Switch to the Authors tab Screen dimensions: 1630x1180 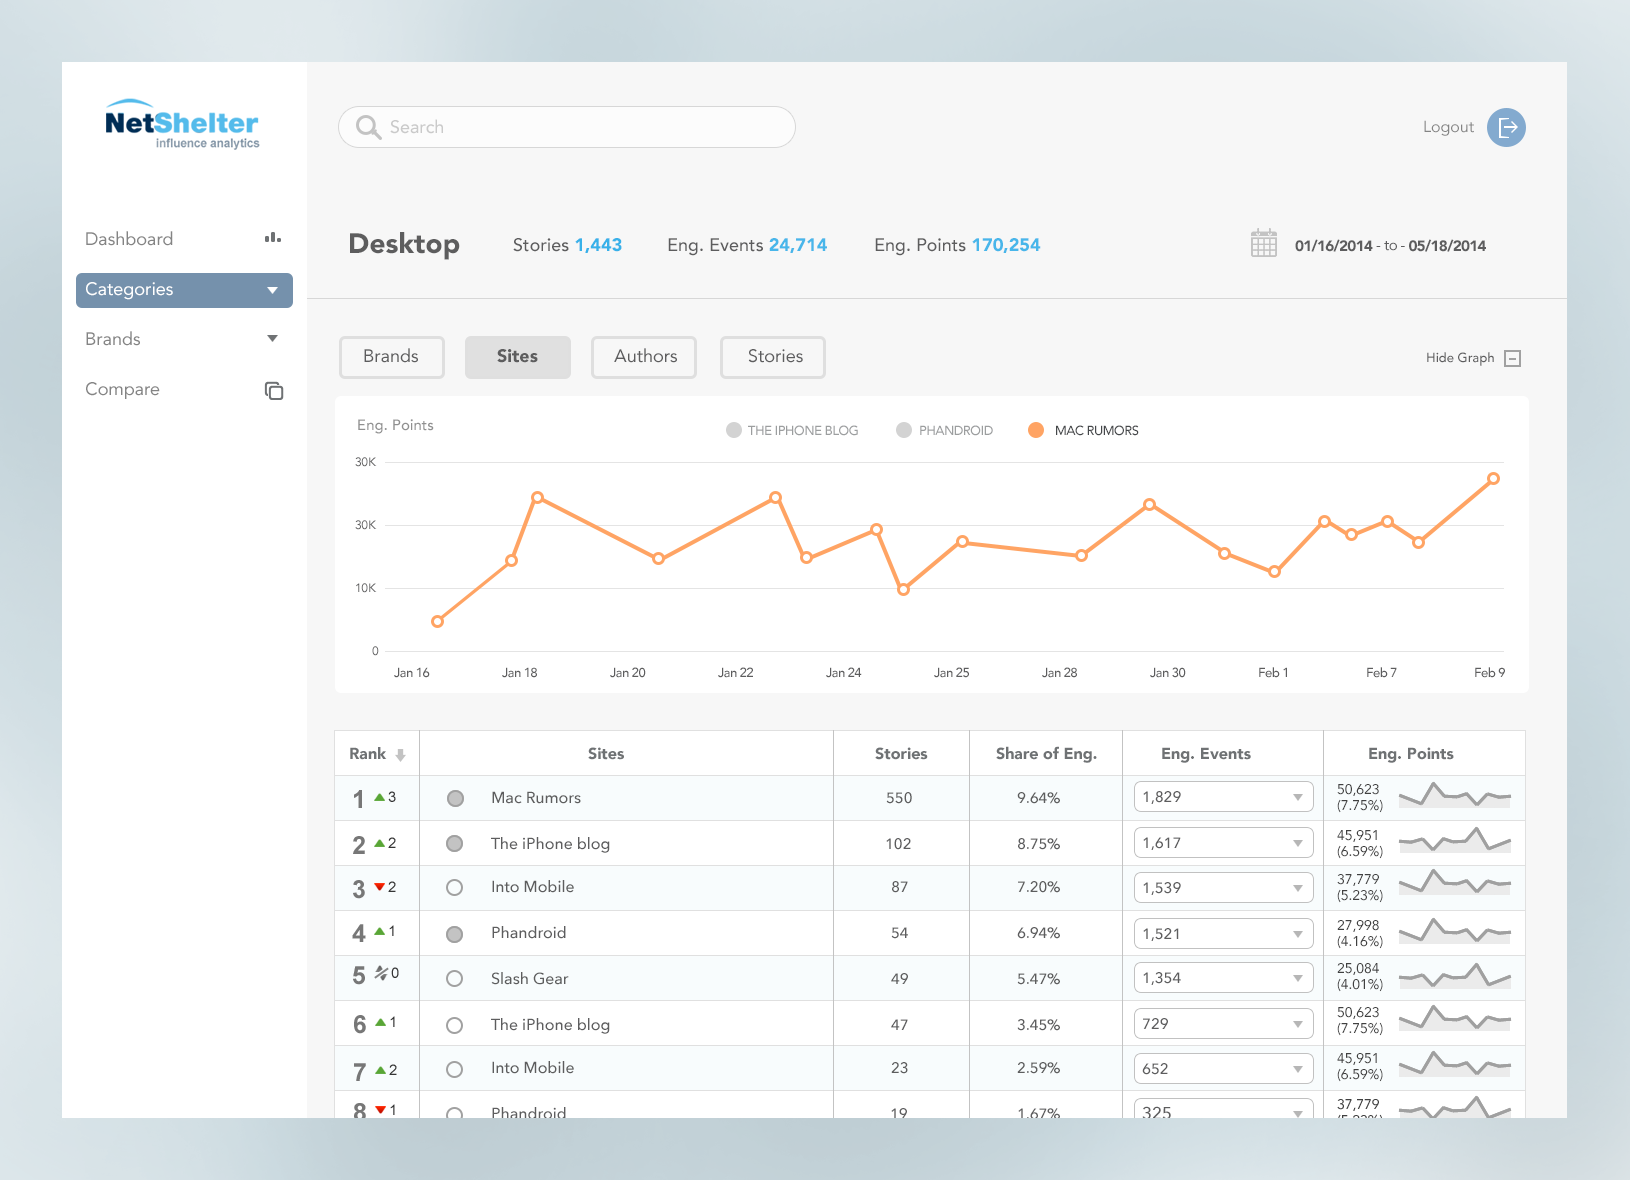click(x=644, y=357)
